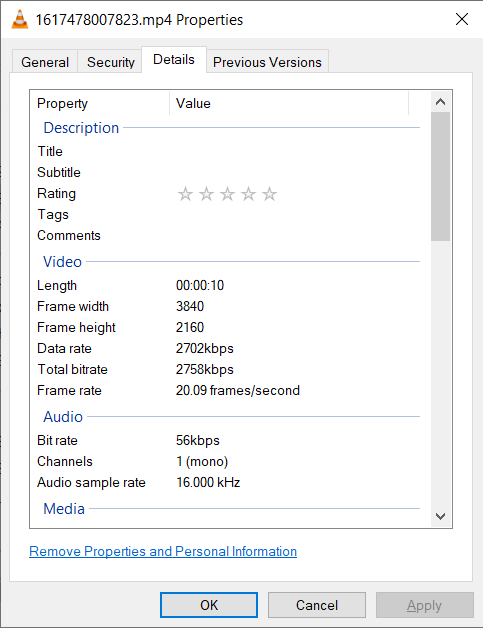The image size is (483, 628).
Task: Click the Audio sample rate label
Action: pyautogui.click(x=91, y=482)
